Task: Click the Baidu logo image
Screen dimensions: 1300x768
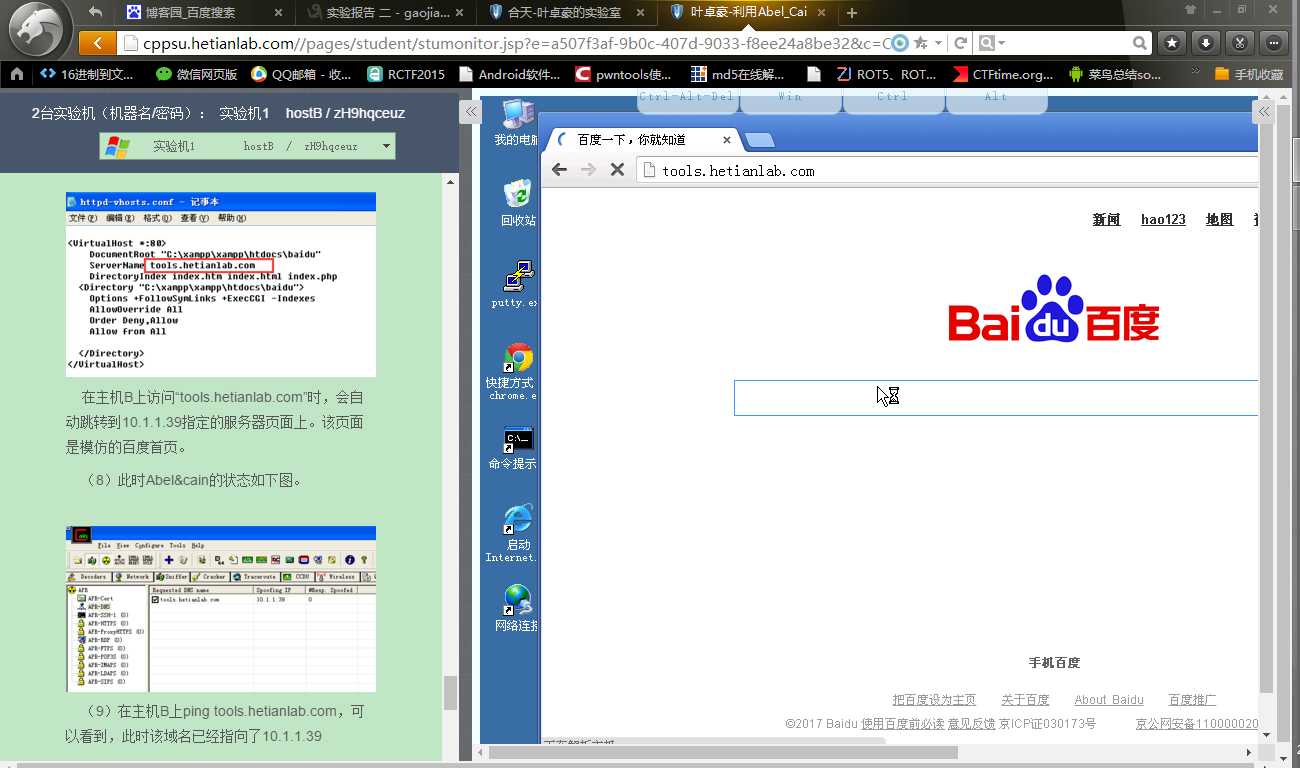Action: tap(1054, 309)
